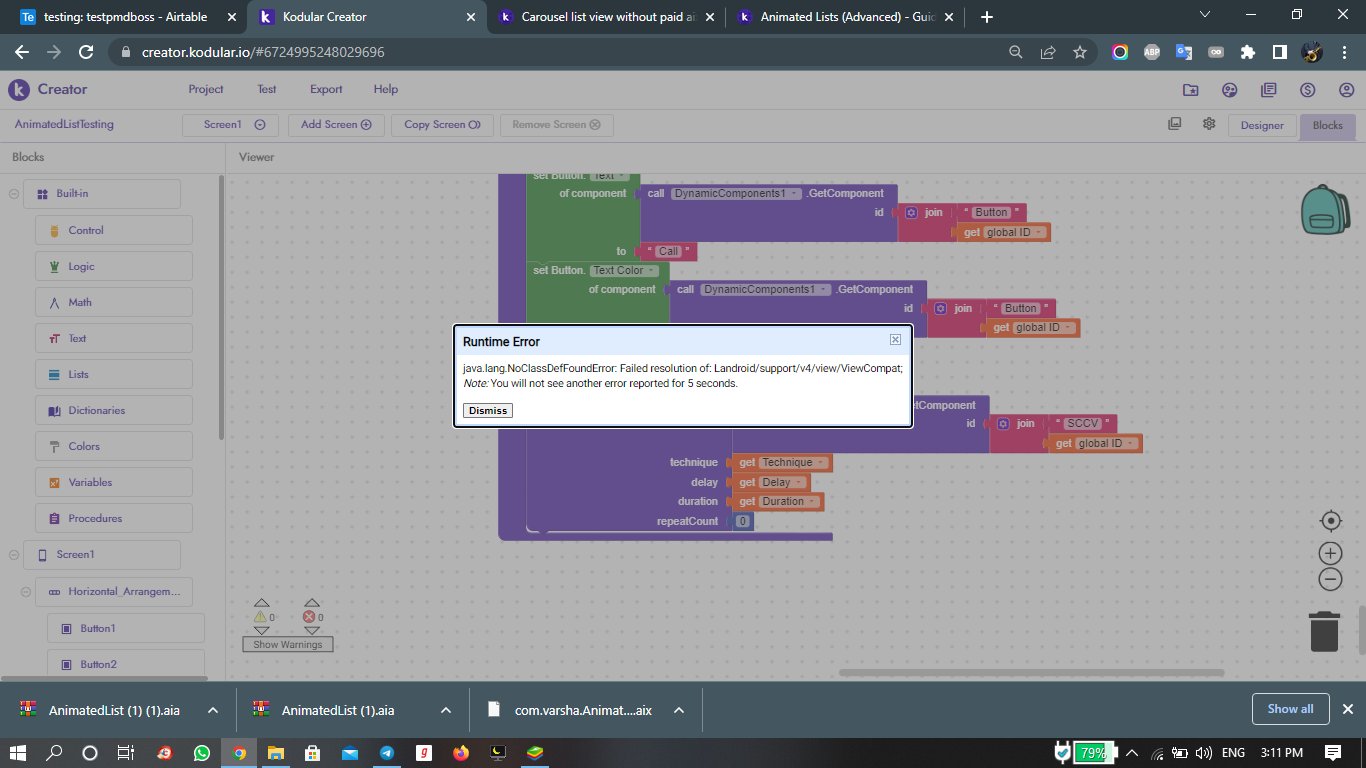Click the trash can icon
This screenshot has width=1366, height=768.
1324,631
